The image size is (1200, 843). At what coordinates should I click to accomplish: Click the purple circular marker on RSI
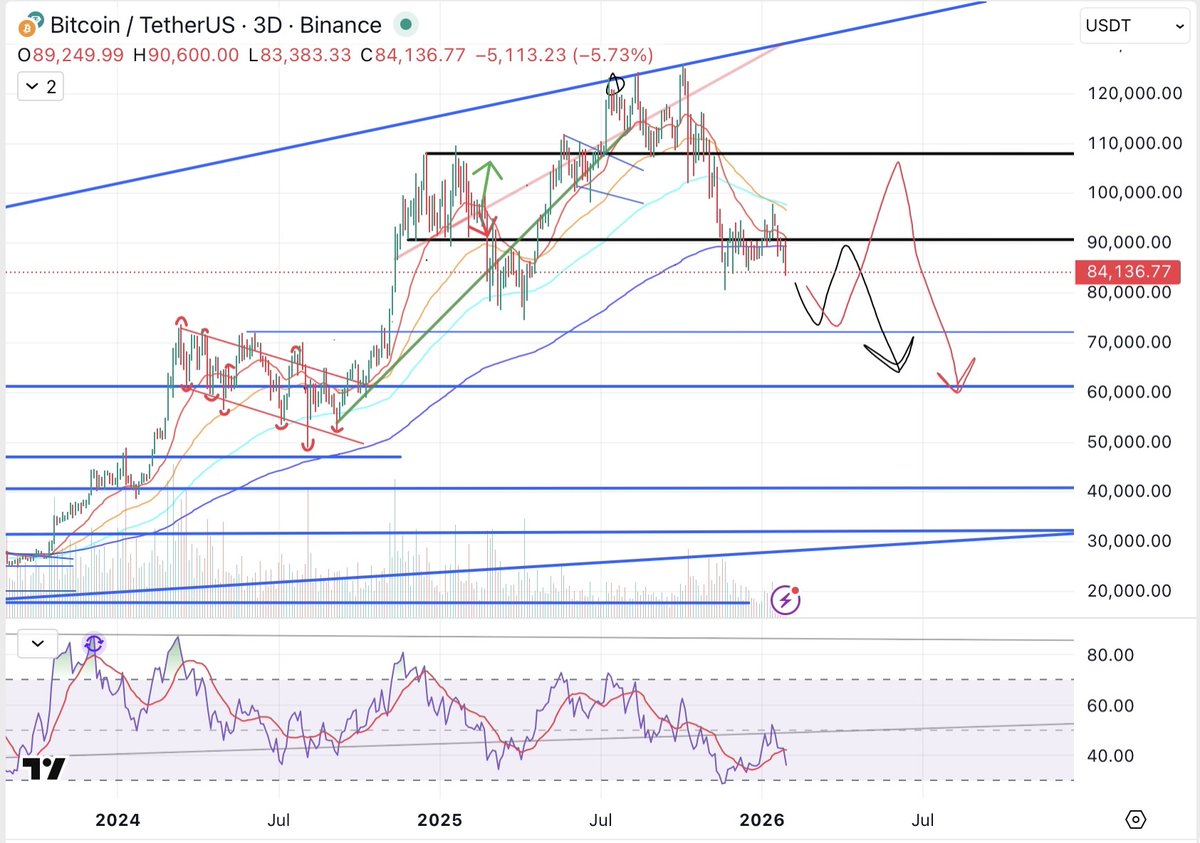click(x=93, y=645)
